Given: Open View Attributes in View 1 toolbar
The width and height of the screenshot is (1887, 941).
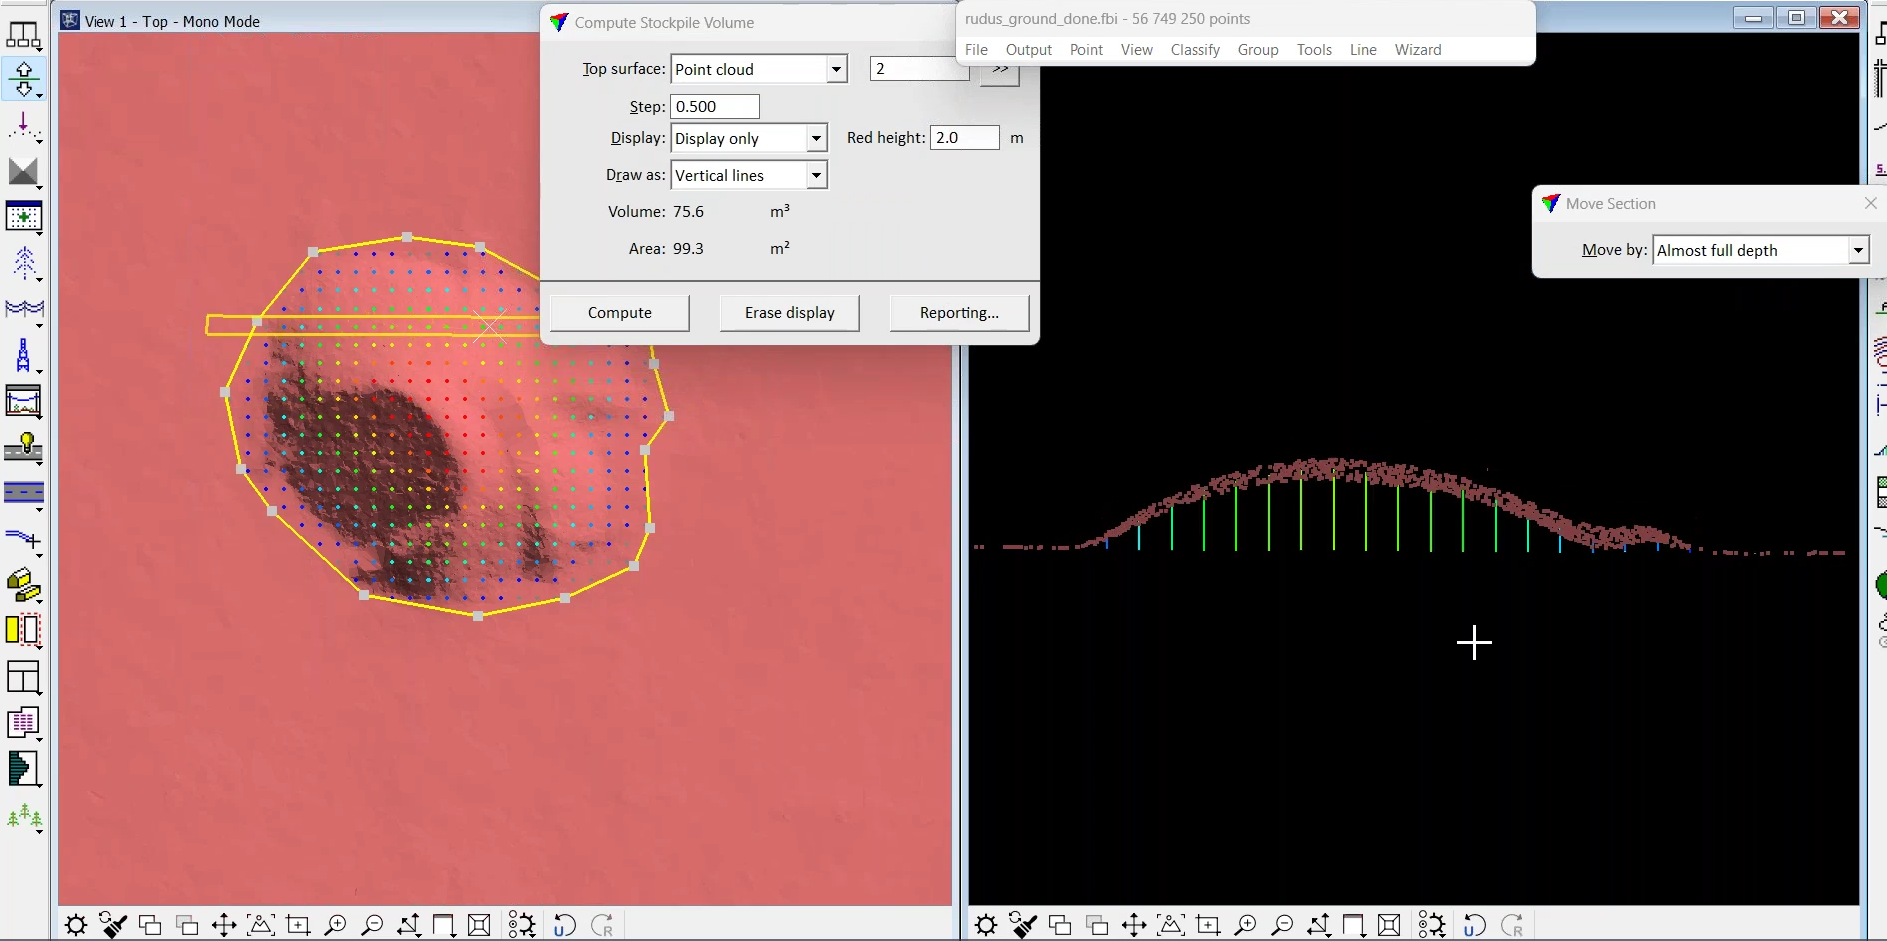Looking at the screenshot, I should (x=76, y=925).
